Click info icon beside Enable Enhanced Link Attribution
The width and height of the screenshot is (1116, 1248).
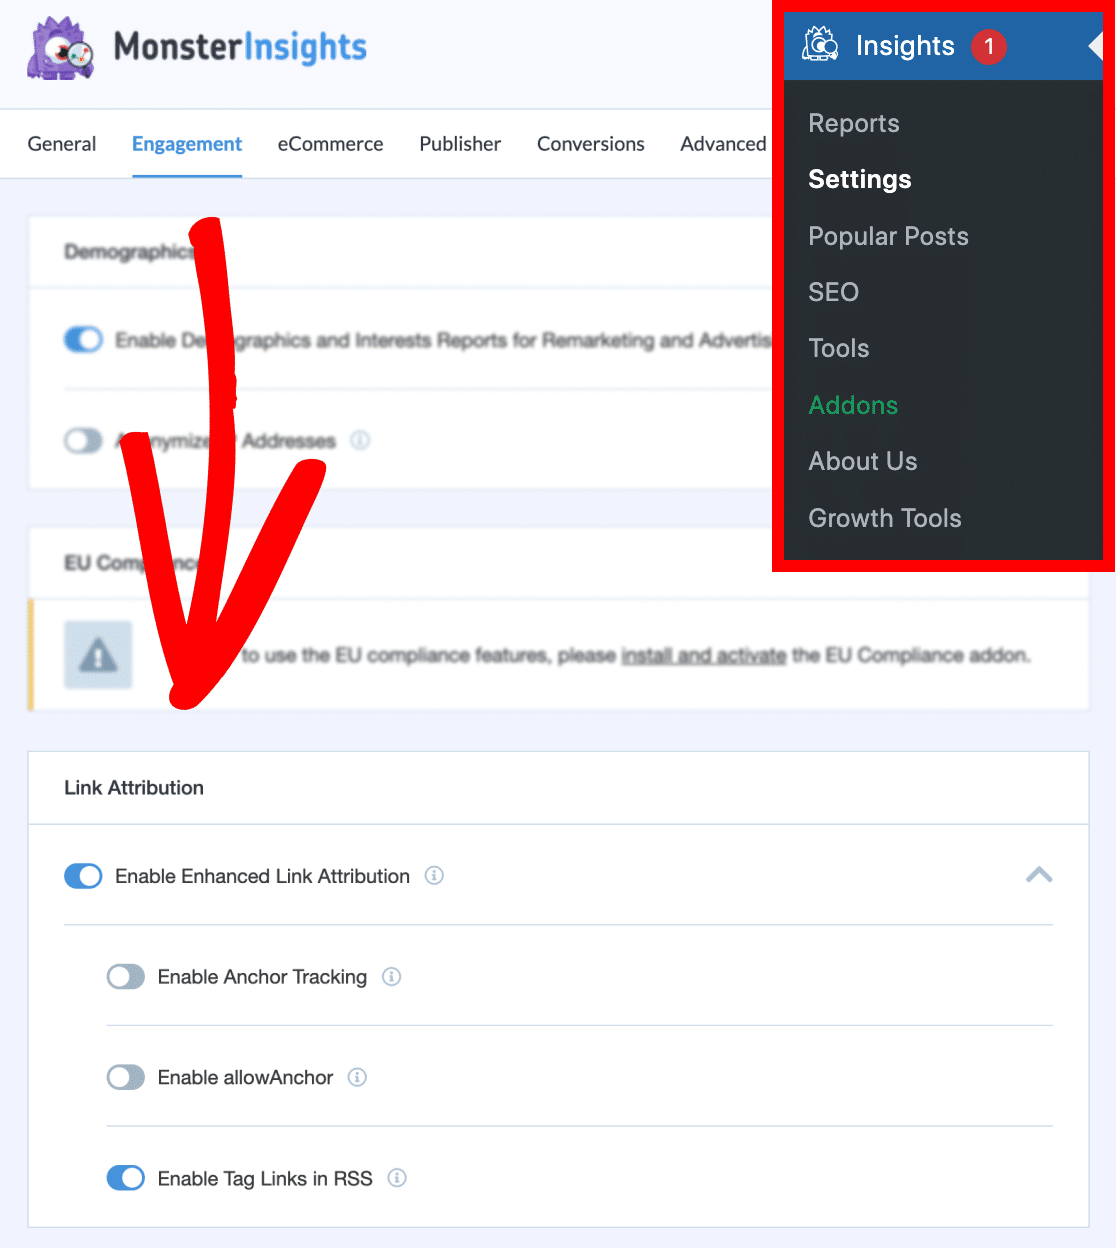(434, 876)
